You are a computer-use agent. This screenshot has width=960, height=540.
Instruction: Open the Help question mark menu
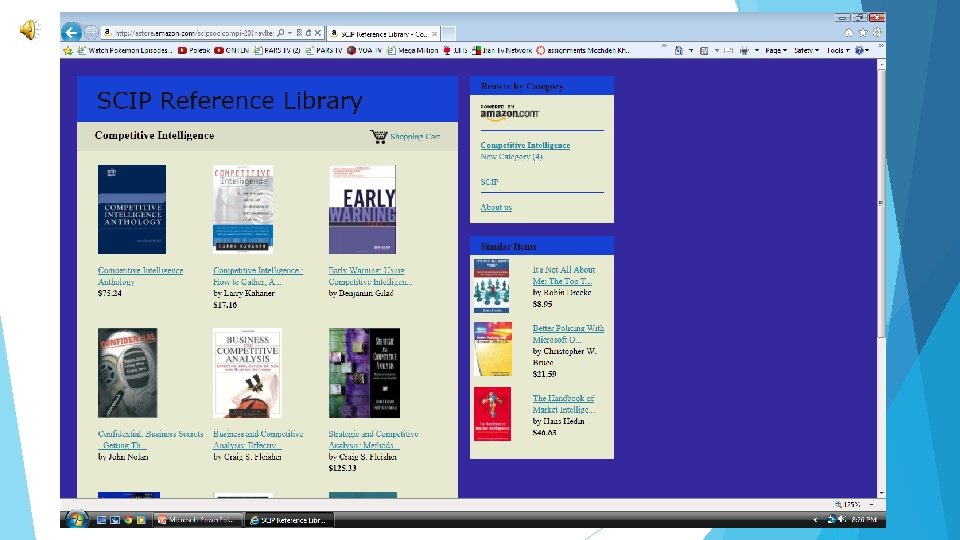click(x=861, y=51)
